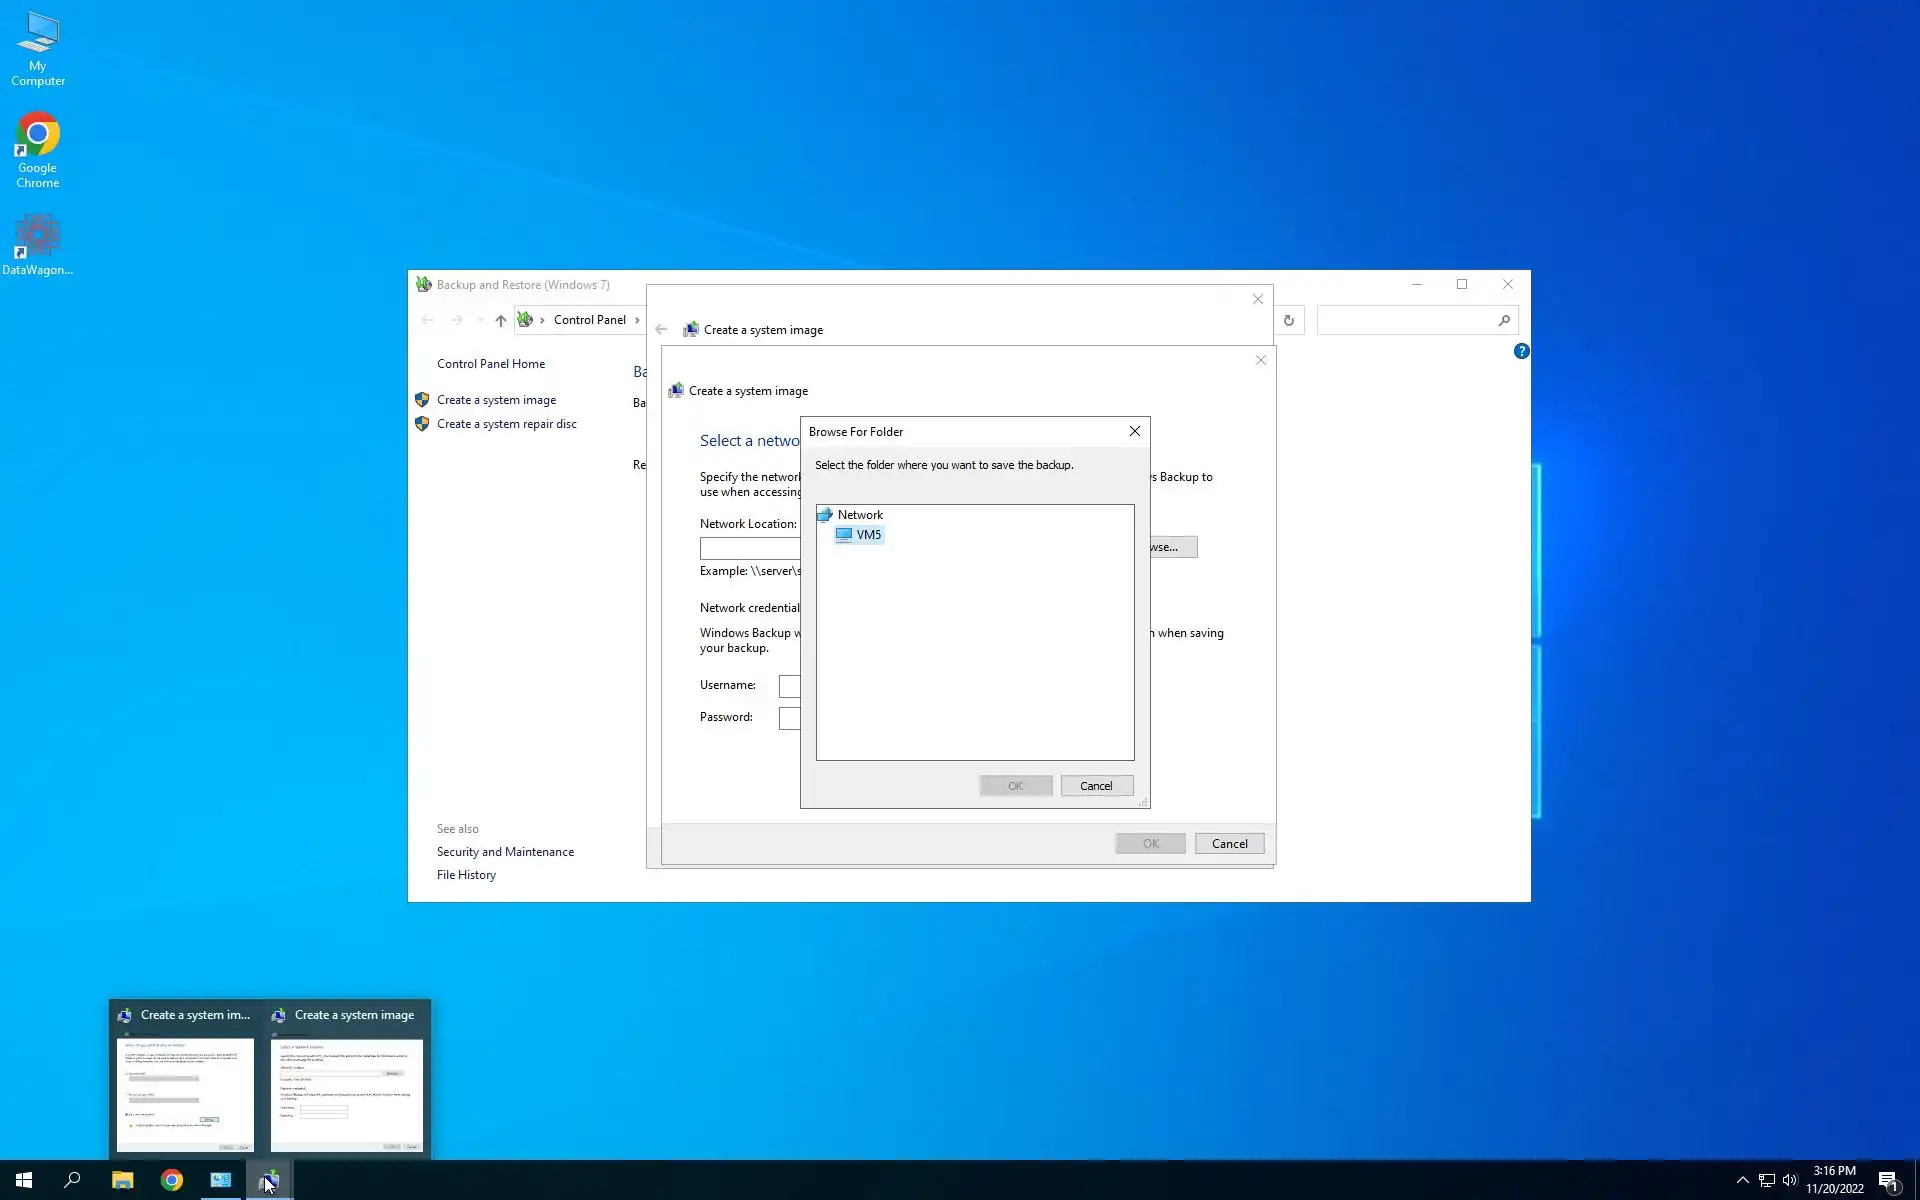Open the Create a system repair disc link

pyautogui.click(x=506, y=424)
